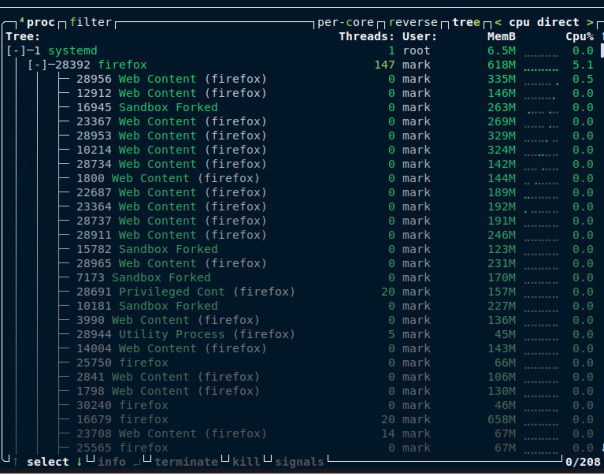Select next sort column with right arrow
Viewport: 604px width, 476px height.
point(590,22)
